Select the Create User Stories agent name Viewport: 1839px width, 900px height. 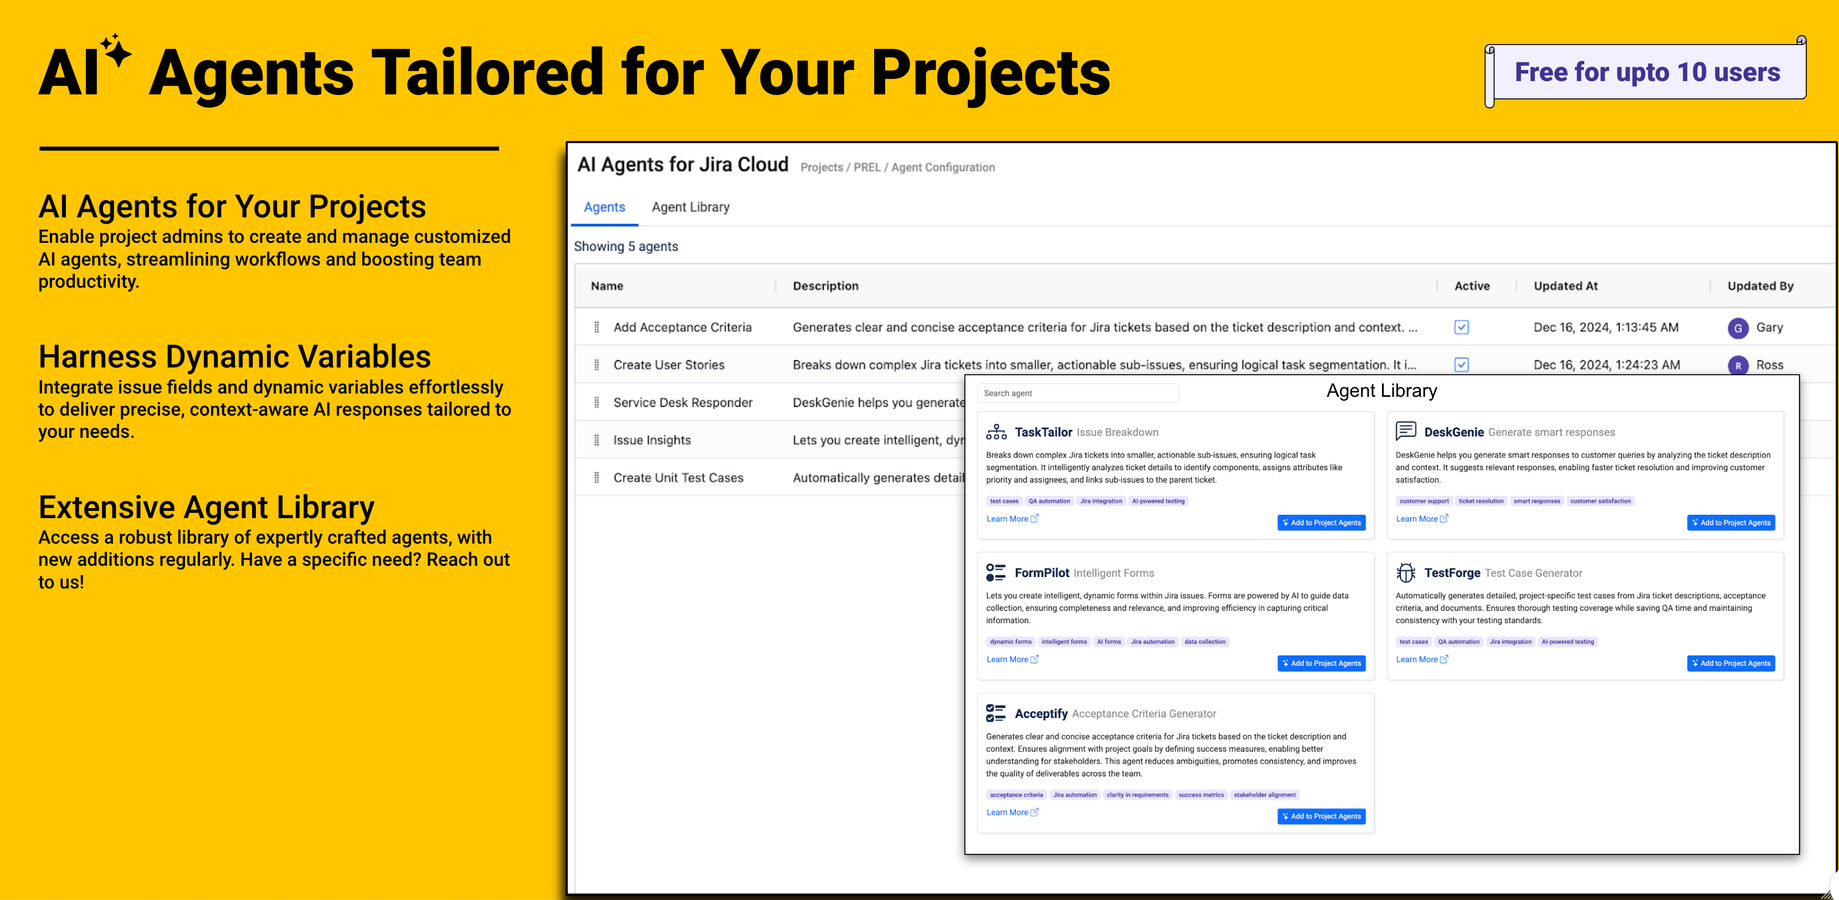[669, 365]
